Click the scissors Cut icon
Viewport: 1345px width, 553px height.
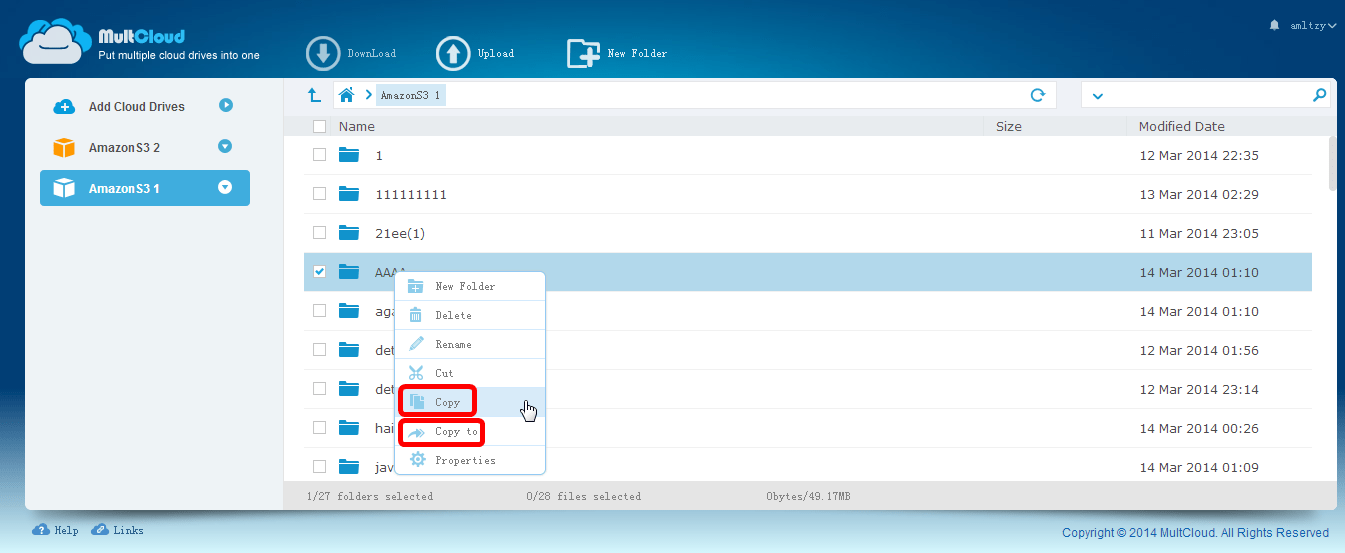[x=416, y=373]
